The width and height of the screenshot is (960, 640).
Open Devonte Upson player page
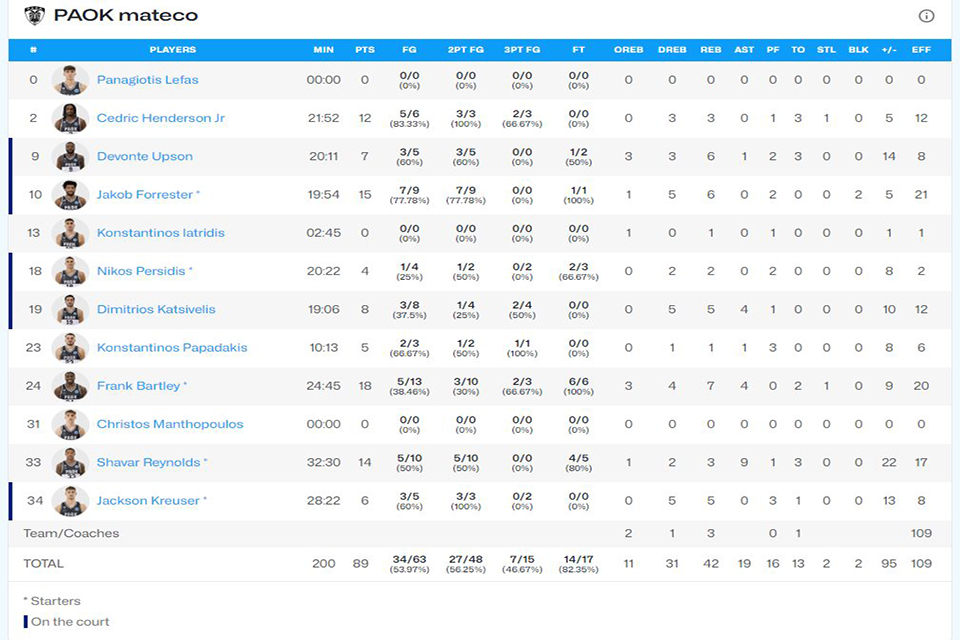click(x=144, y=156)
